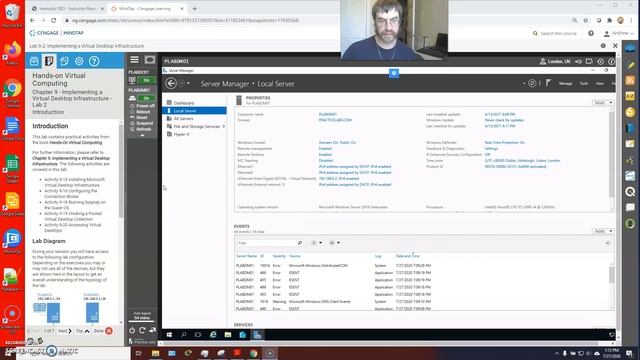This screenshot has height=360, width=640.
Task: Click the lab reload icon at bottom
Action: point(142,330)
